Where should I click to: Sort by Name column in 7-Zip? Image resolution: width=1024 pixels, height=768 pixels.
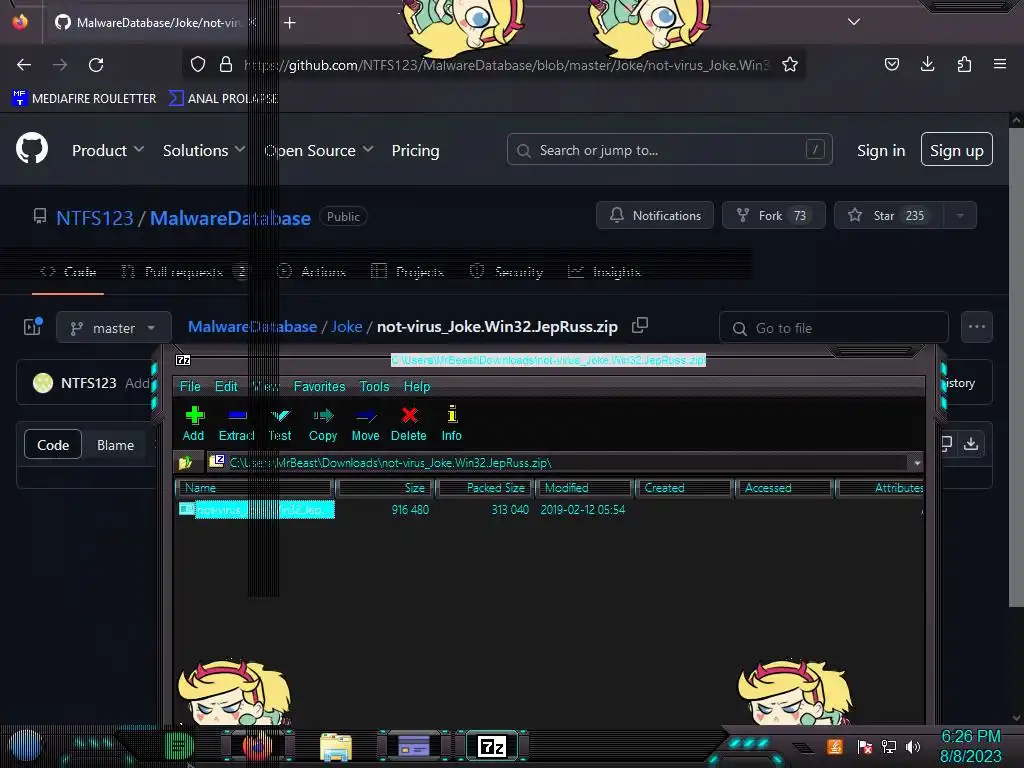pos(255,488)
